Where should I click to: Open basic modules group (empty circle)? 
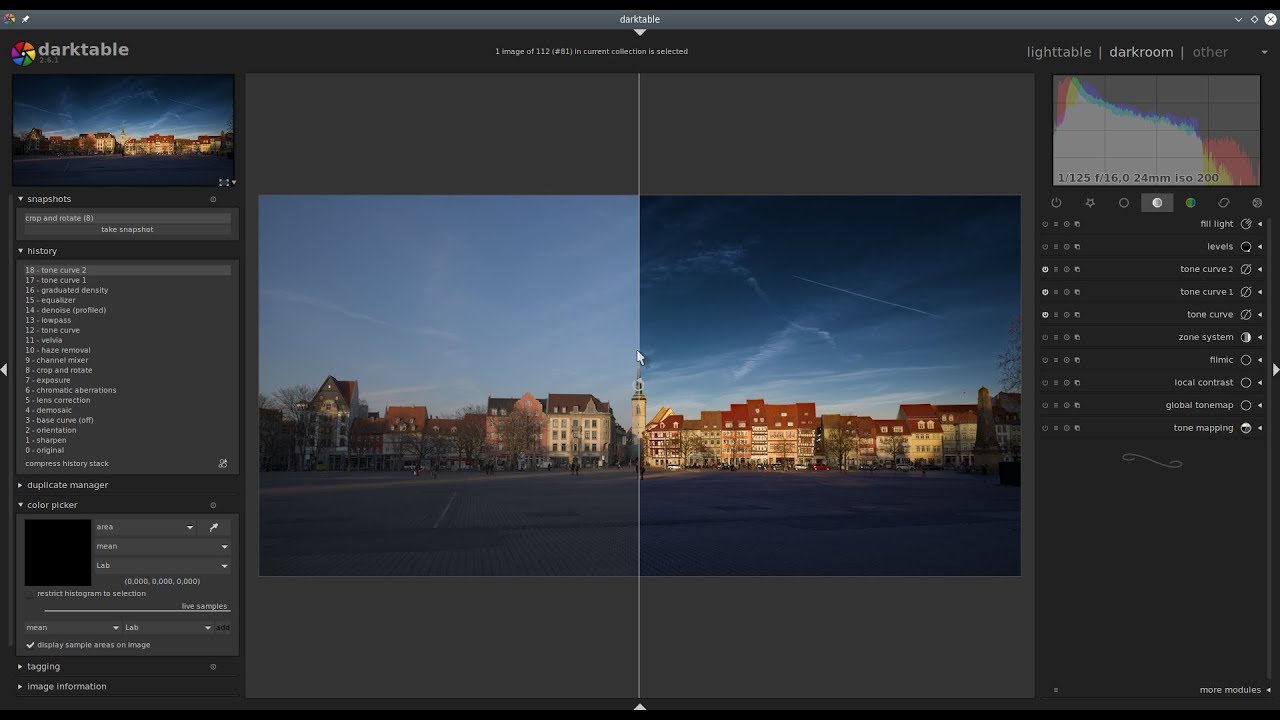pos(1124,202)
